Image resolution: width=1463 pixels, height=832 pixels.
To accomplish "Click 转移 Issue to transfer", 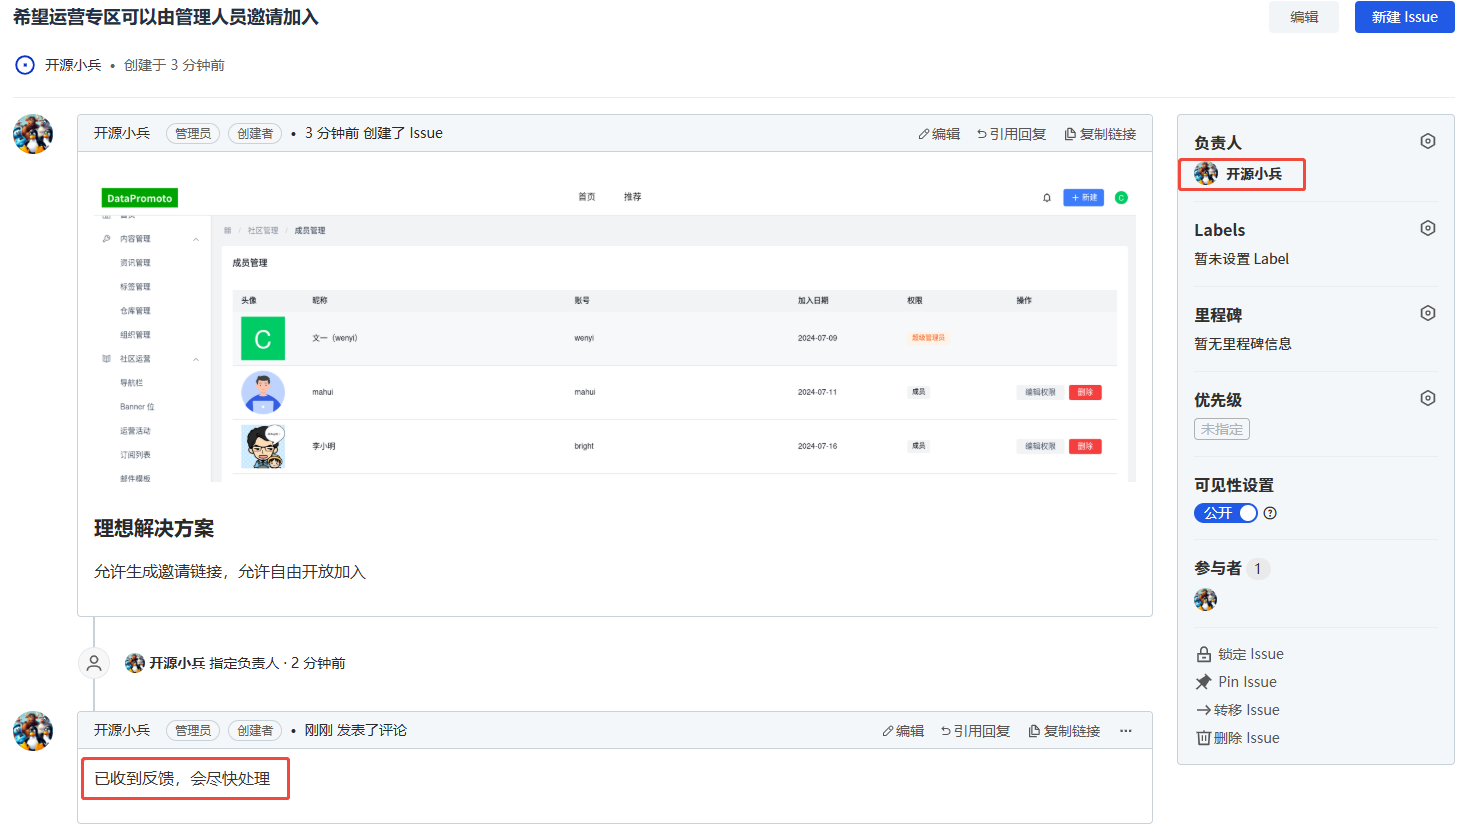I will (1238, 710).
